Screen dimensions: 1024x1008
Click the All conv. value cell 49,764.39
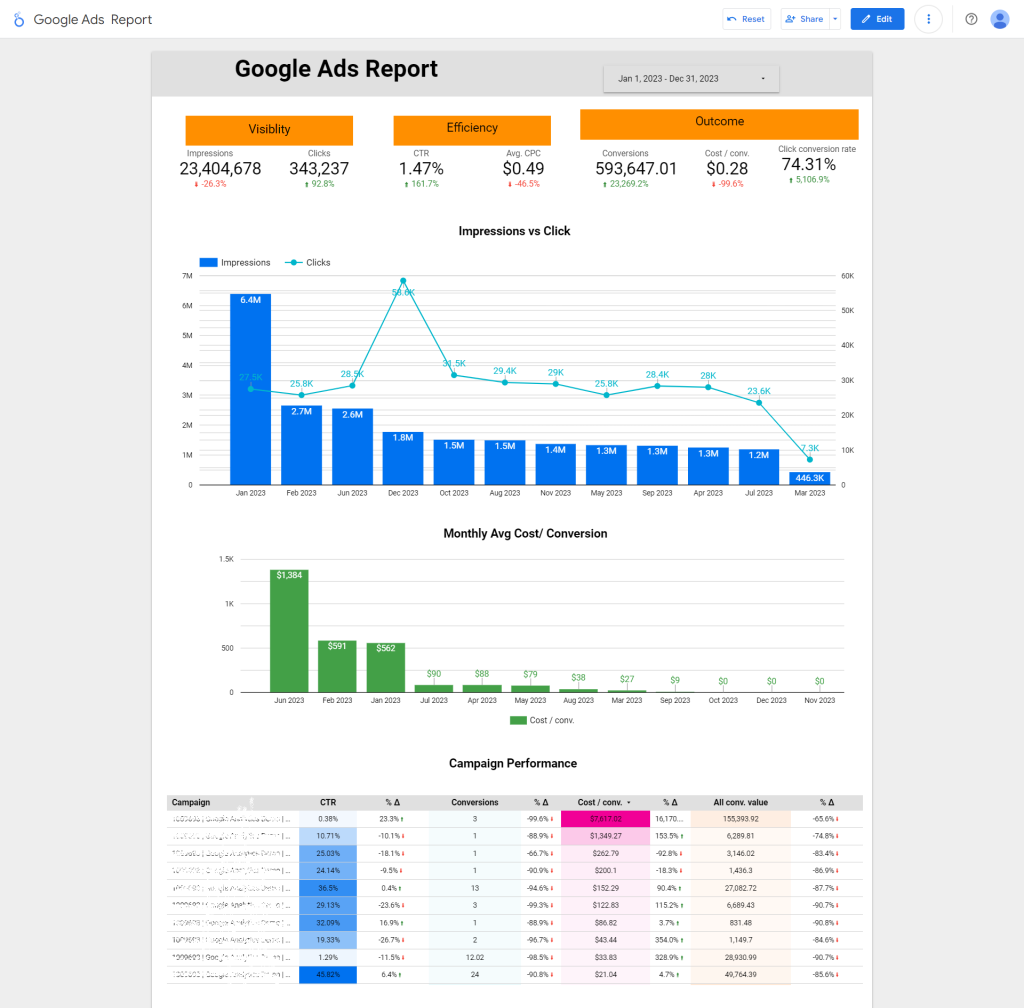click(x=741, y=975)
